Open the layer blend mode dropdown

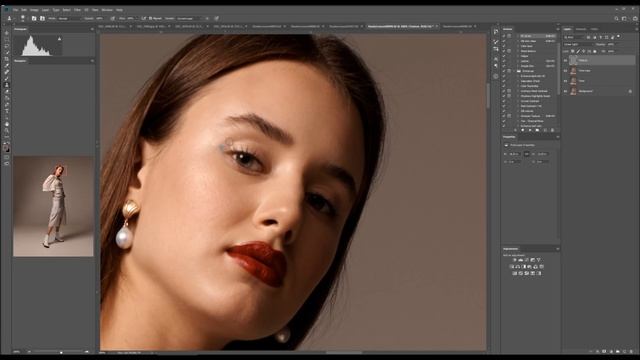click(x=577, y=44)
